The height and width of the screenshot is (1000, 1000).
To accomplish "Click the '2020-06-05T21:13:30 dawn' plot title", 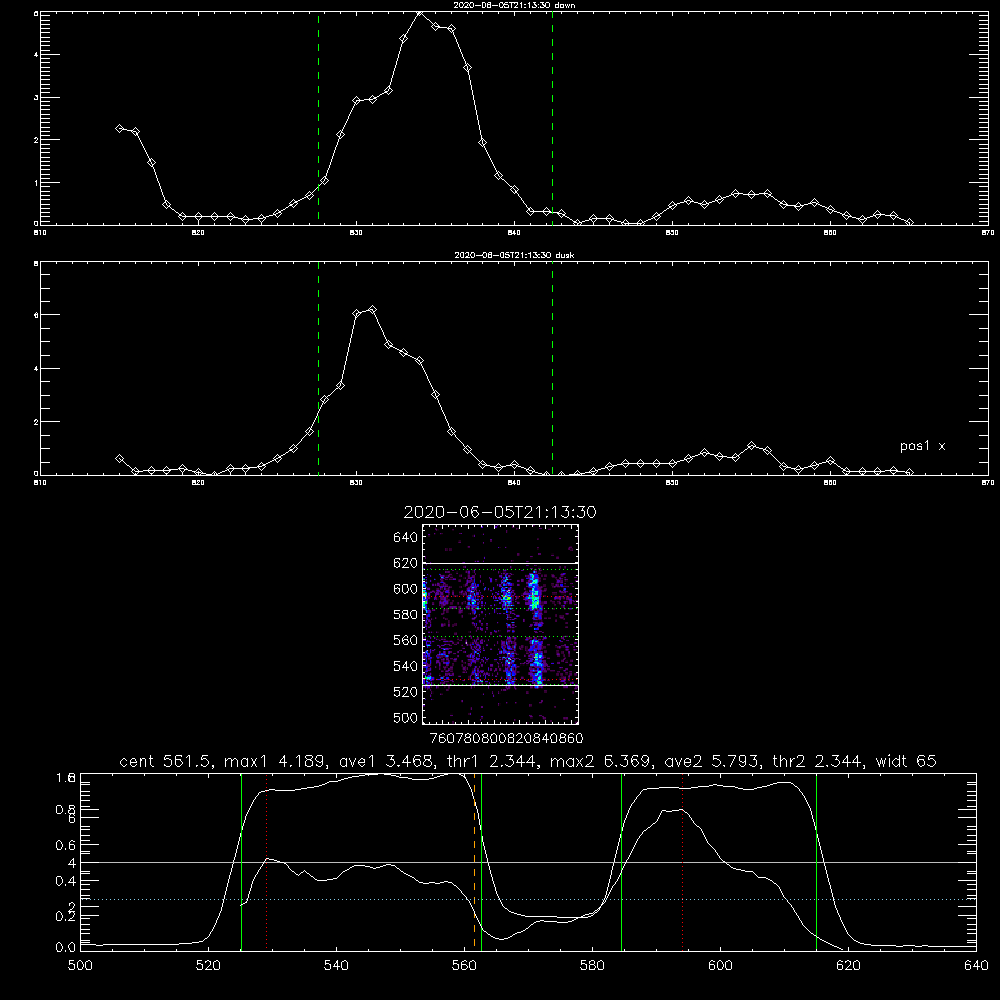I will tap(514, 4).
